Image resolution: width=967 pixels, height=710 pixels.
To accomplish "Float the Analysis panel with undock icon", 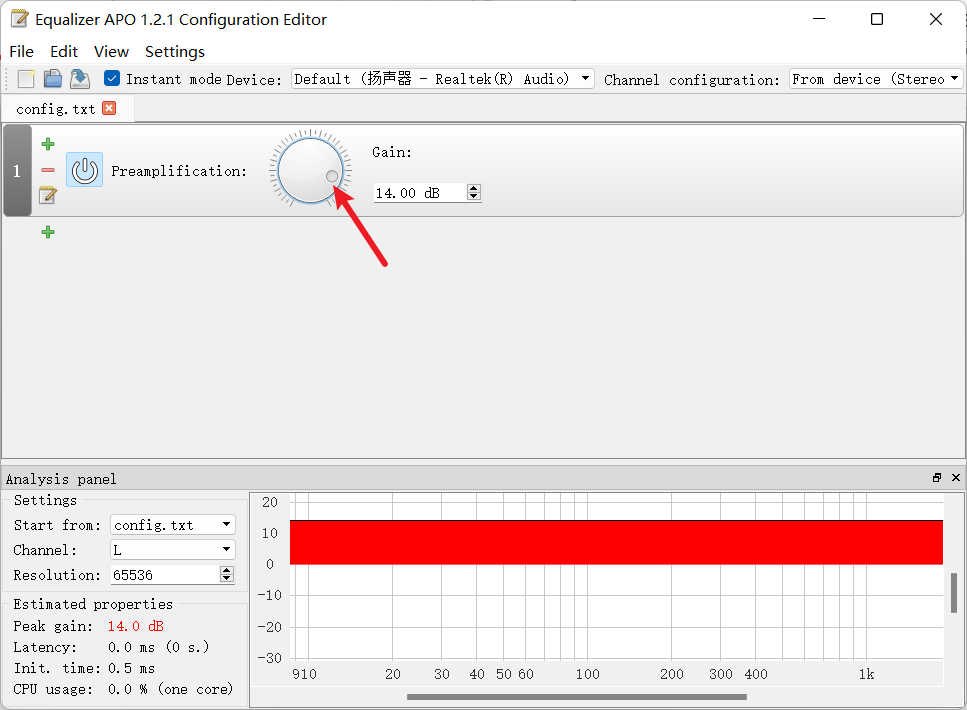I will pos(937,478).
